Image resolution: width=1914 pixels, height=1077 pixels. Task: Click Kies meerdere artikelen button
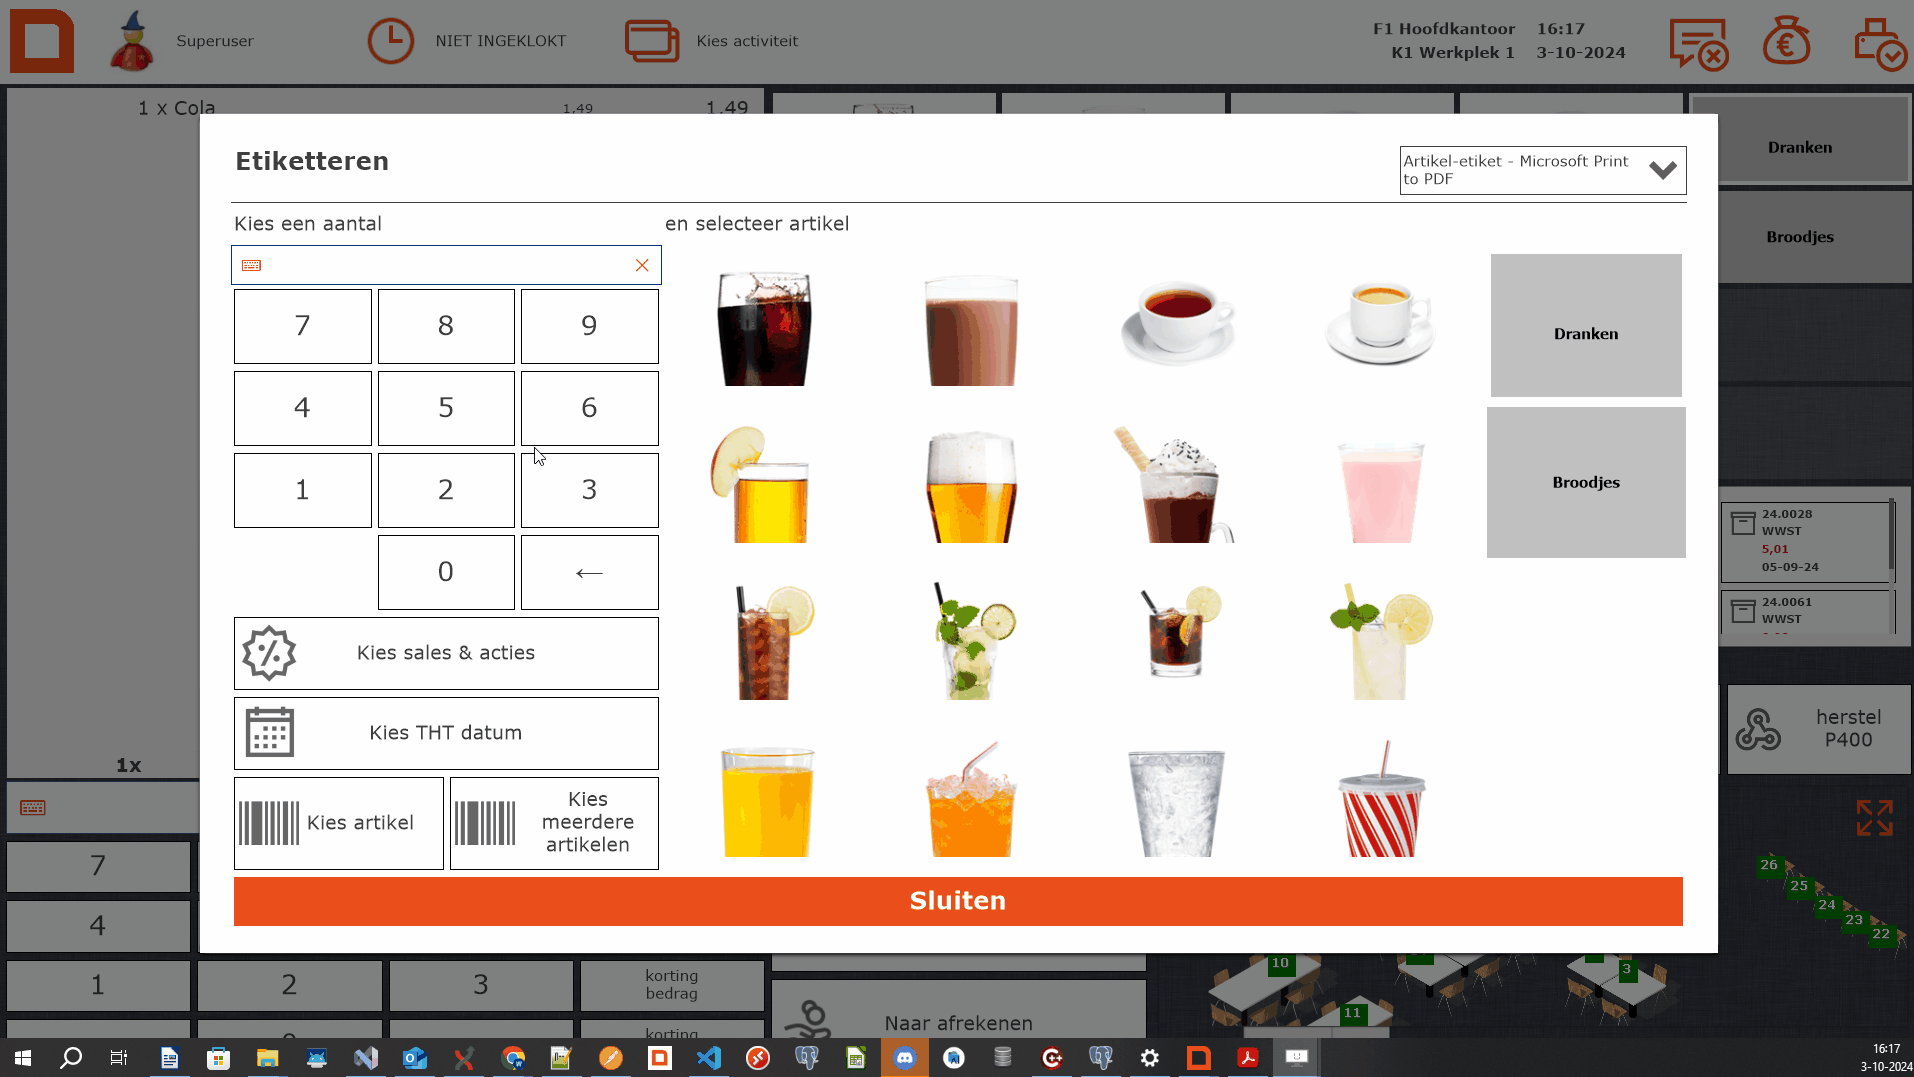(554, 823)
